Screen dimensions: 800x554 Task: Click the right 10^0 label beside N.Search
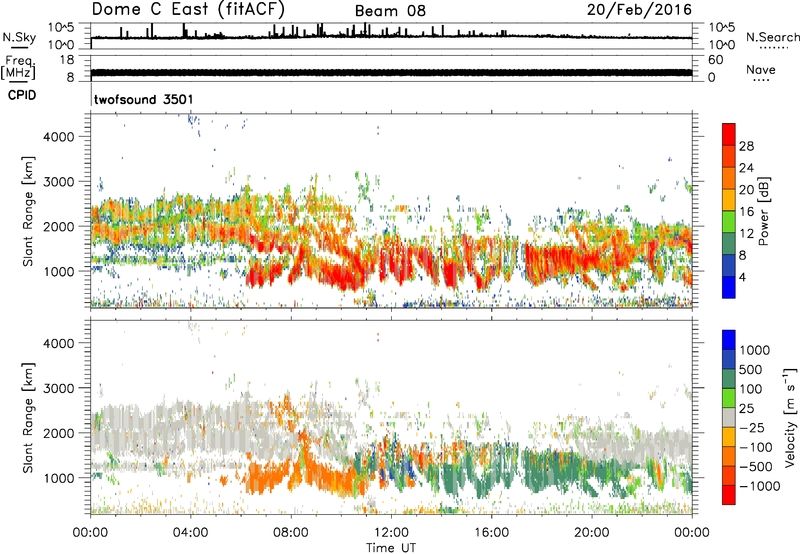point(722,45)
